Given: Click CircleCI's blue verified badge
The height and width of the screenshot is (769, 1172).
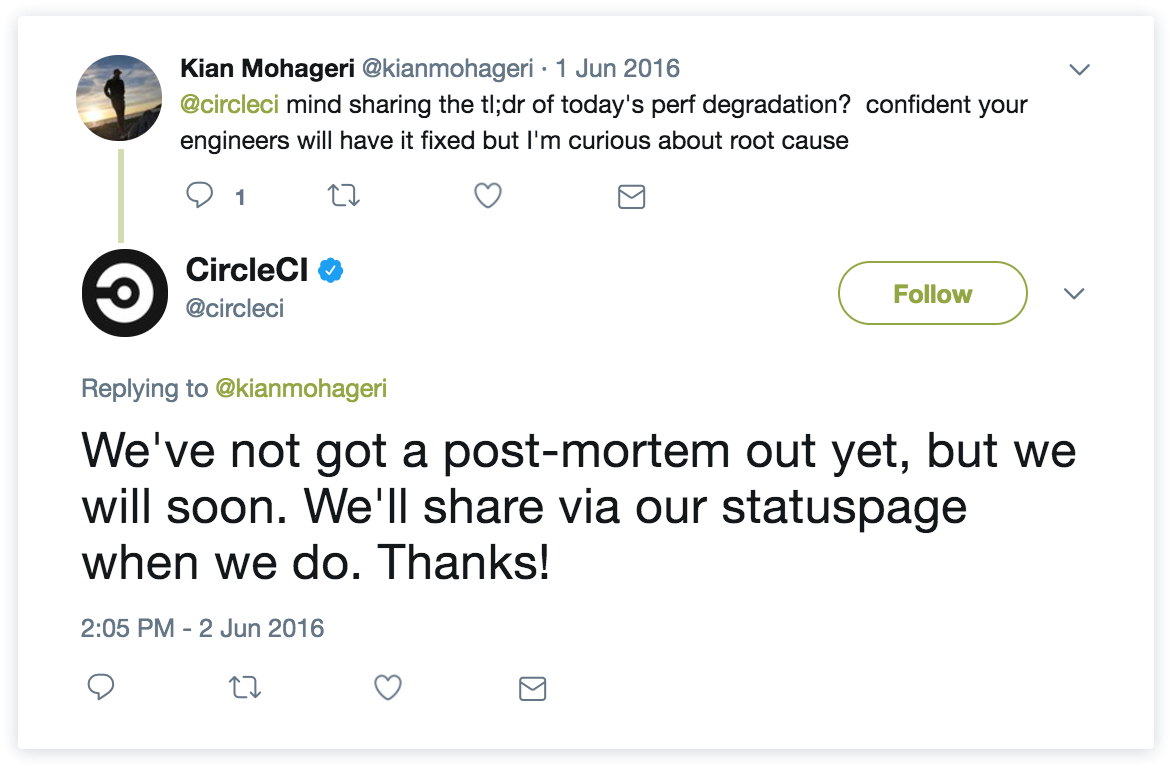Looking at the screenshot, I should [331, 270].
